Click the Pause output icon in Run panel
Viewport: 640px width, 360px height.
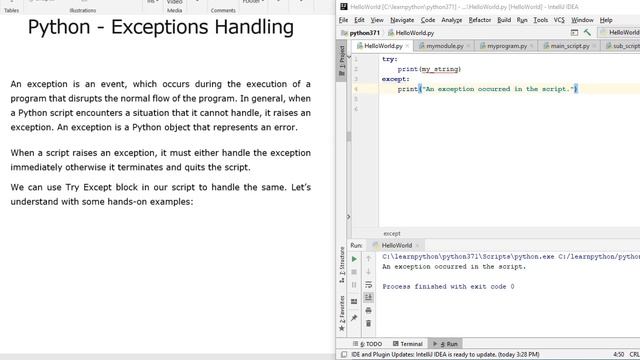click(354, 284)
